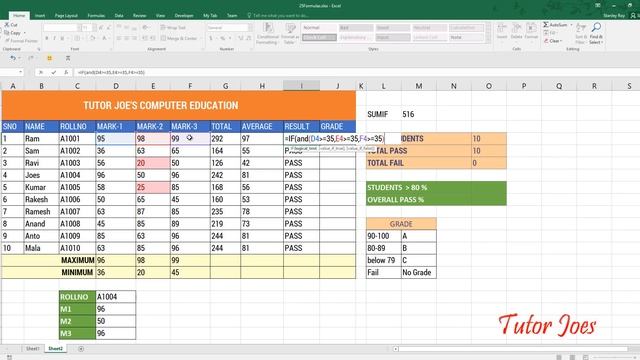Click the Cut scissors icon
Image resolution: width=640 pixels, height=360 pixels.
7,25
